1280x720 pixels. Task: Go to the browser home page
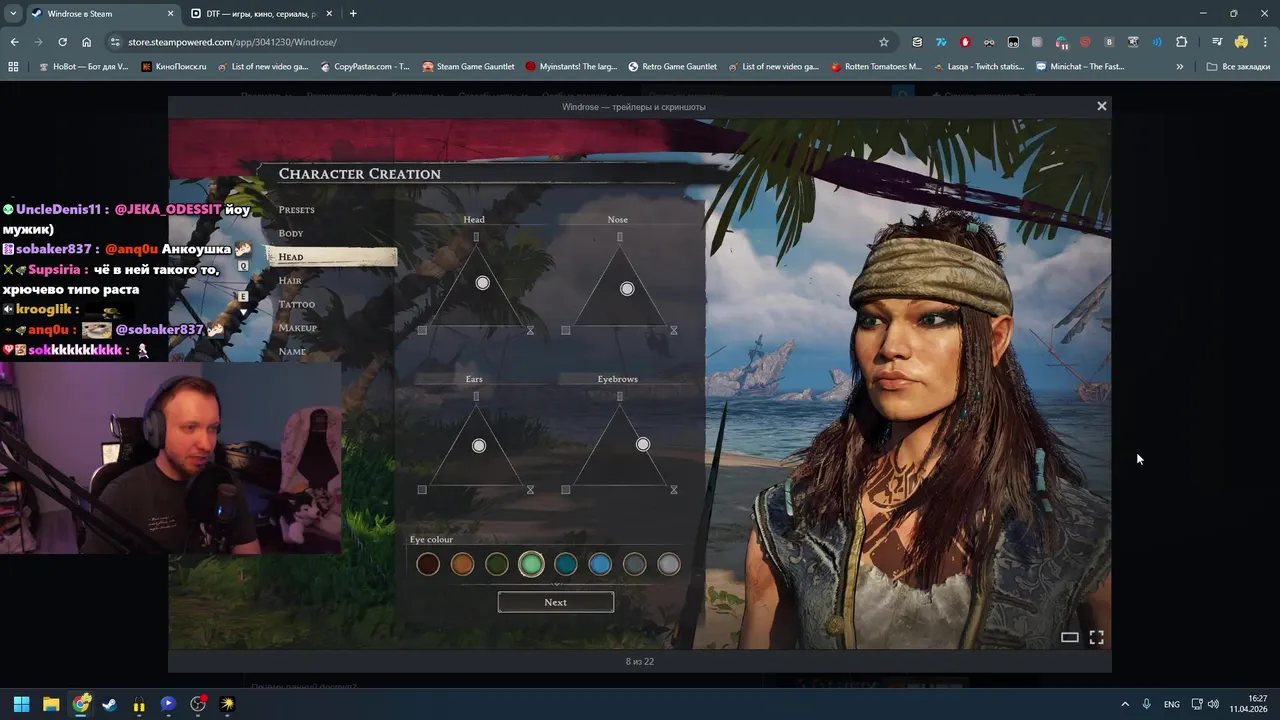coord(86,42)
